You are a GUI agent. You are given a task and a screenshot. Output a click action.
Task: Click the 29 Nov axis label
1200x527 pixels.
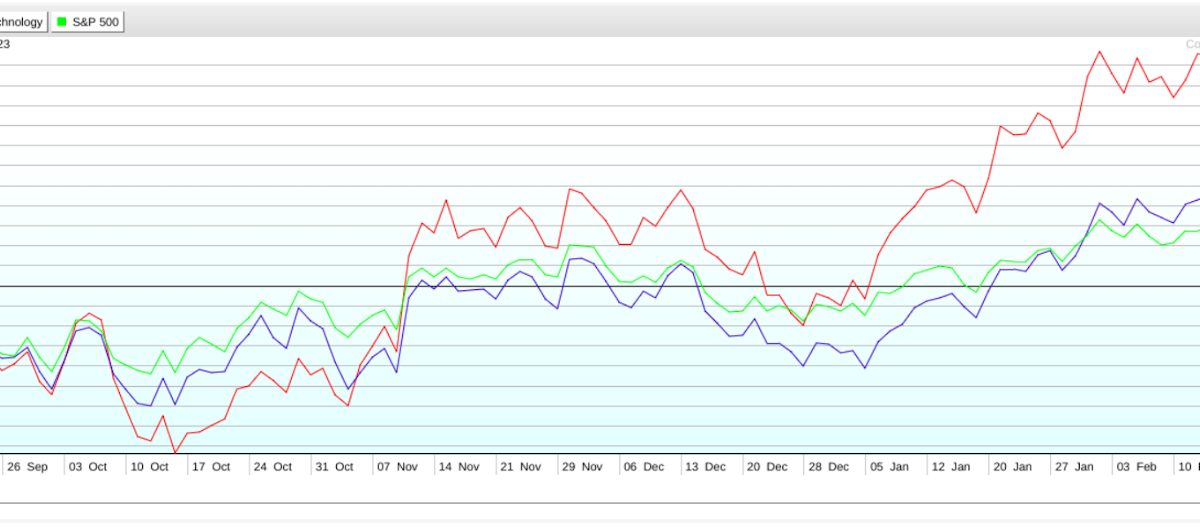[580, 467]
